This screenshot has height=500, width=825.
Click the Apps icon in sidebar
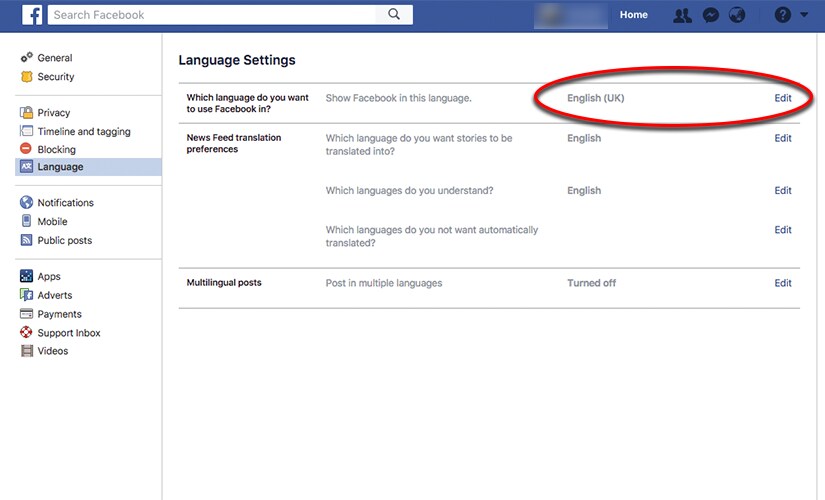pos(26,276)
